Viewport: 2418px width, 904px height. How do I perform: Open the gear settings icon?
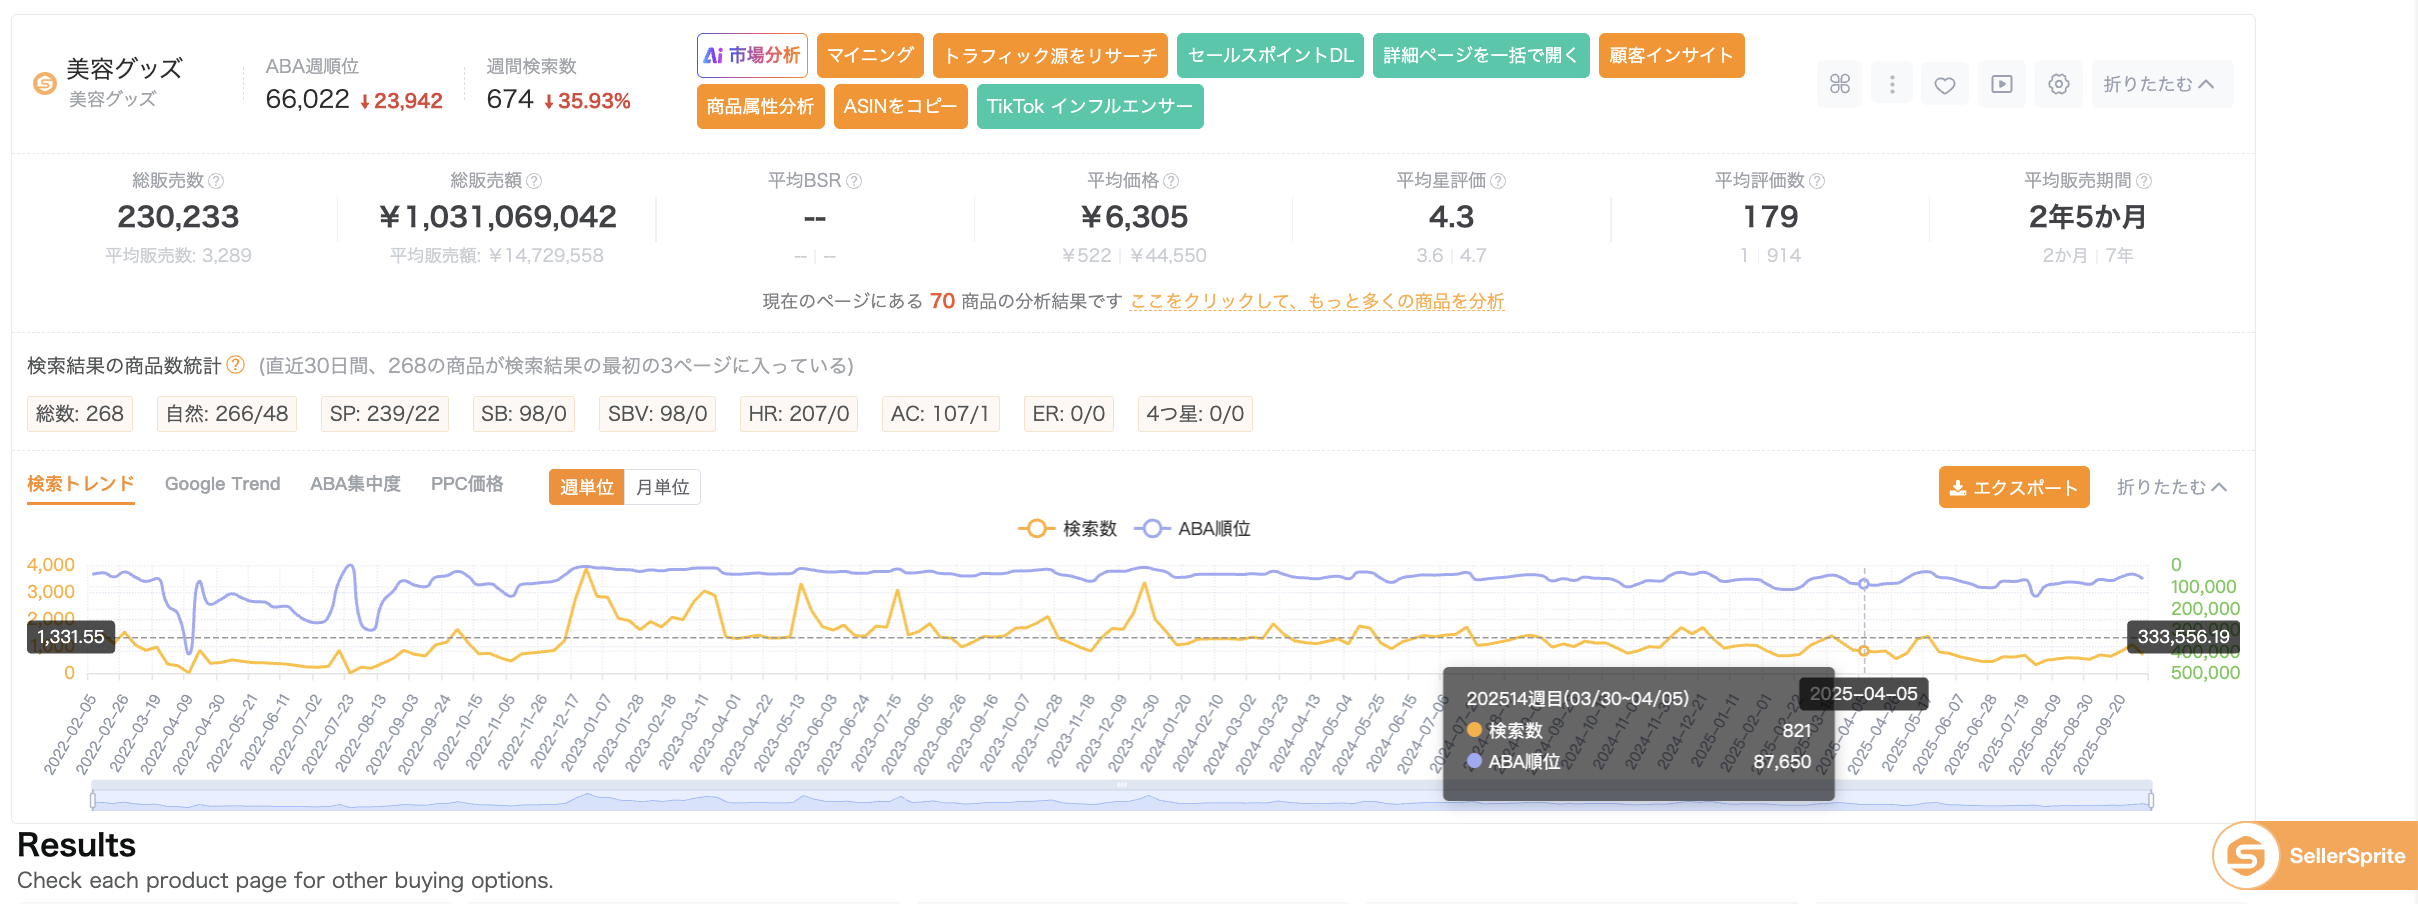[2058, 84]
